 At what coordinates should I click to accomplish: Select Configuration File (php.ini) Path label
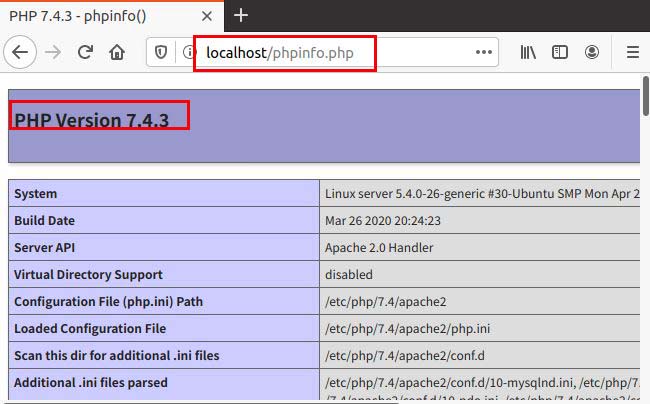pyautogui.click(x=108, y=301)
